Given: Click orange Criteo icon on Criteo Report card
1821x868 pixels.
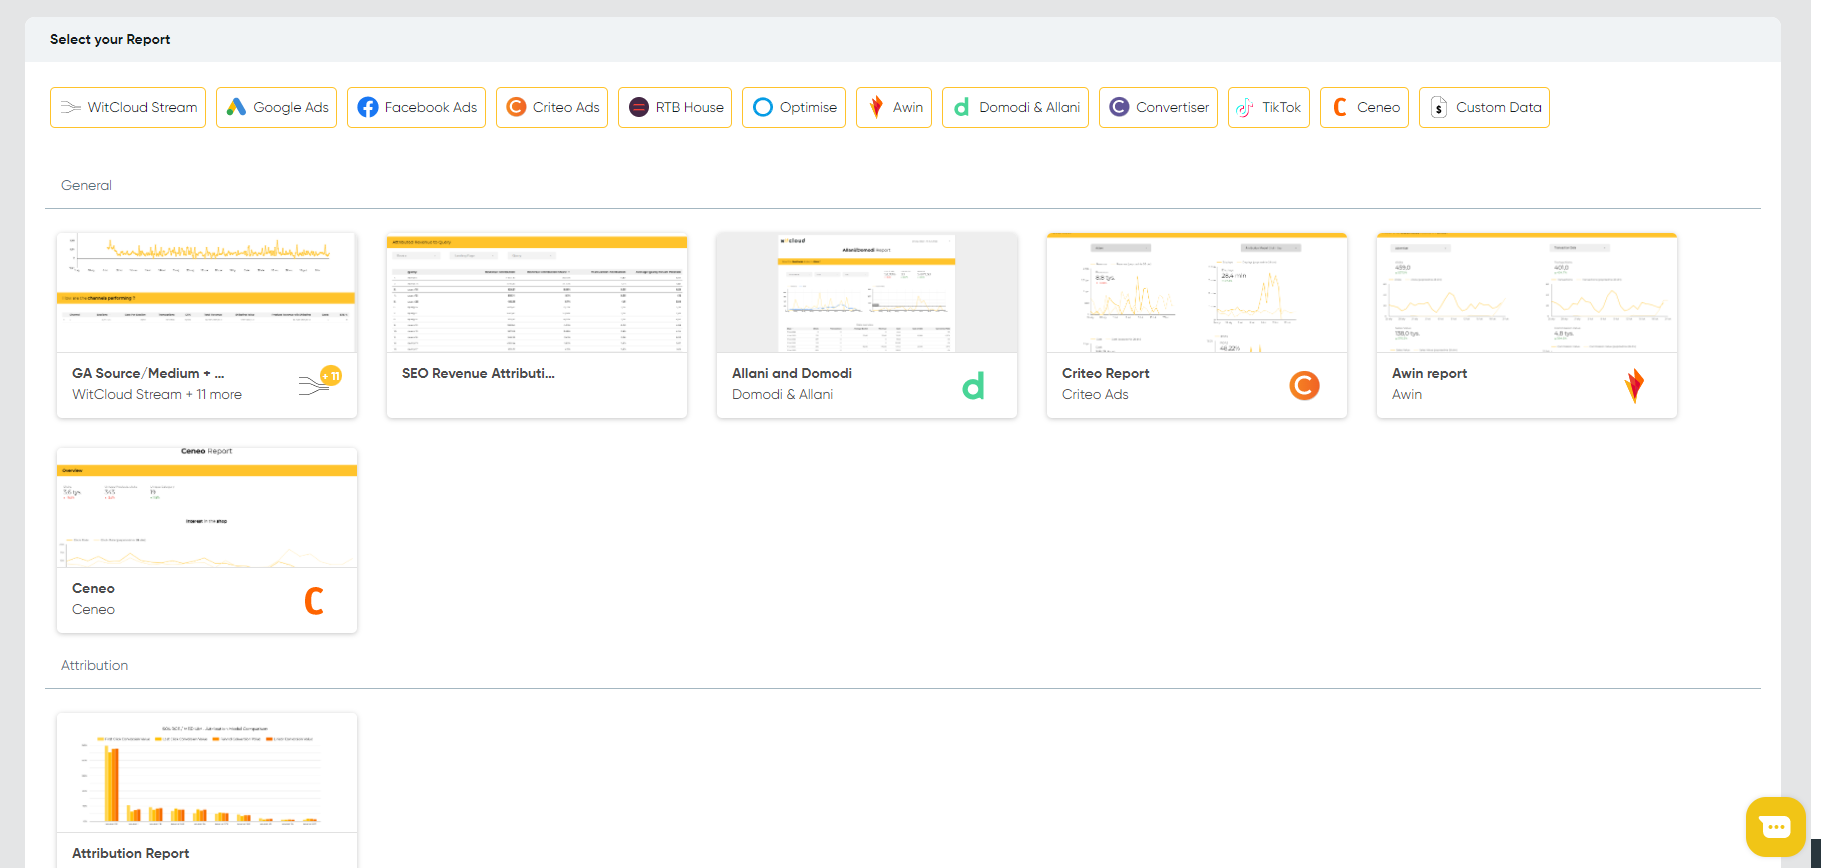Looking at the screenshot, I should (1304, 385).
